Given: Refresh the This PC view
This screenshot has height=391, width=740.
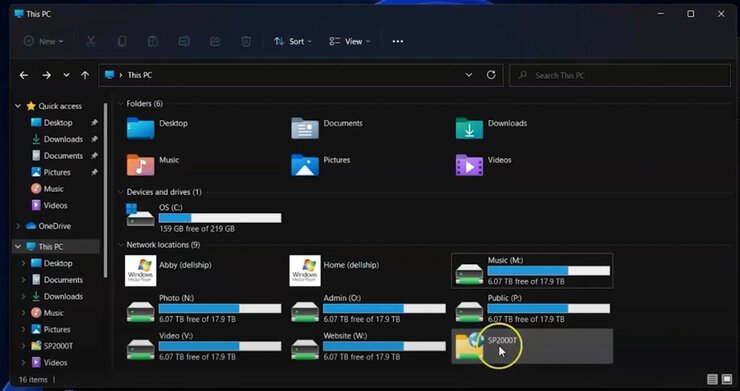Looking at the screenshot, I should pos(491,75).
